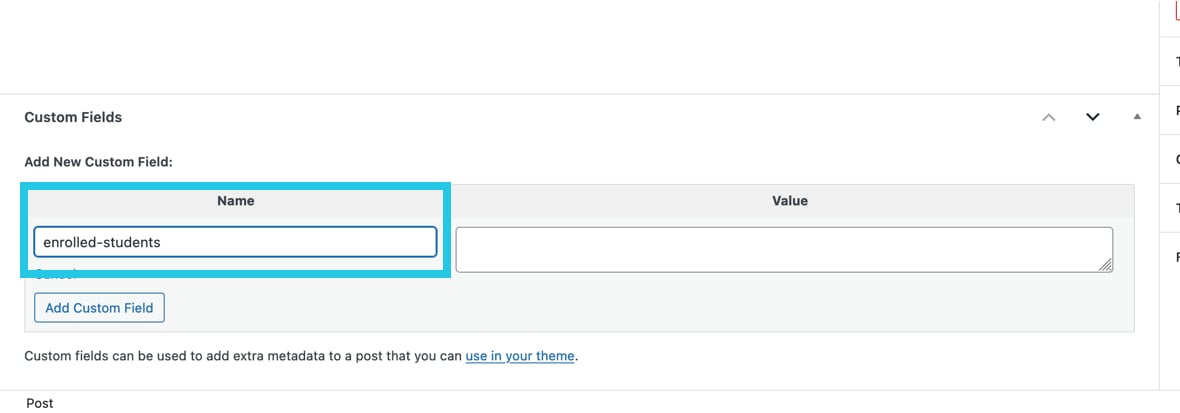The height and width of the screenshot is (413, 1180).
Task: Move Custom Fields panel down
Action: 1093,117
